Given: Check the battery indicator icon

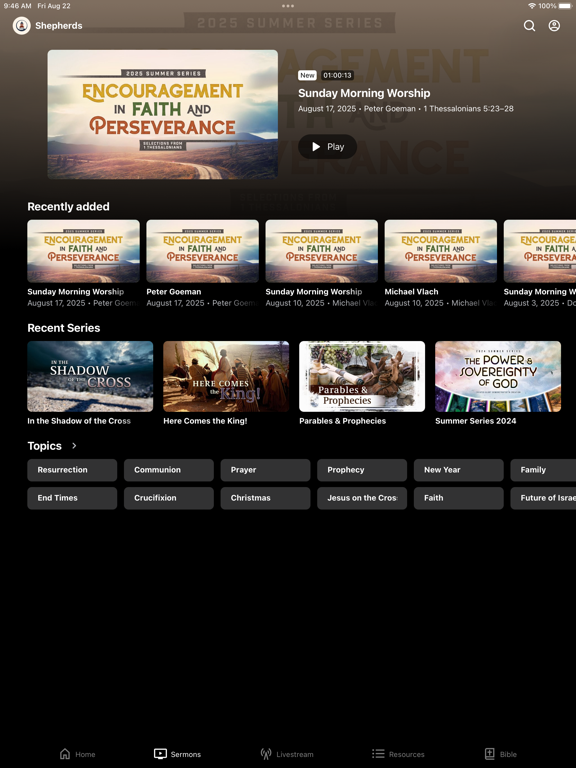Looking at the screenshot, I should [565, 6].
